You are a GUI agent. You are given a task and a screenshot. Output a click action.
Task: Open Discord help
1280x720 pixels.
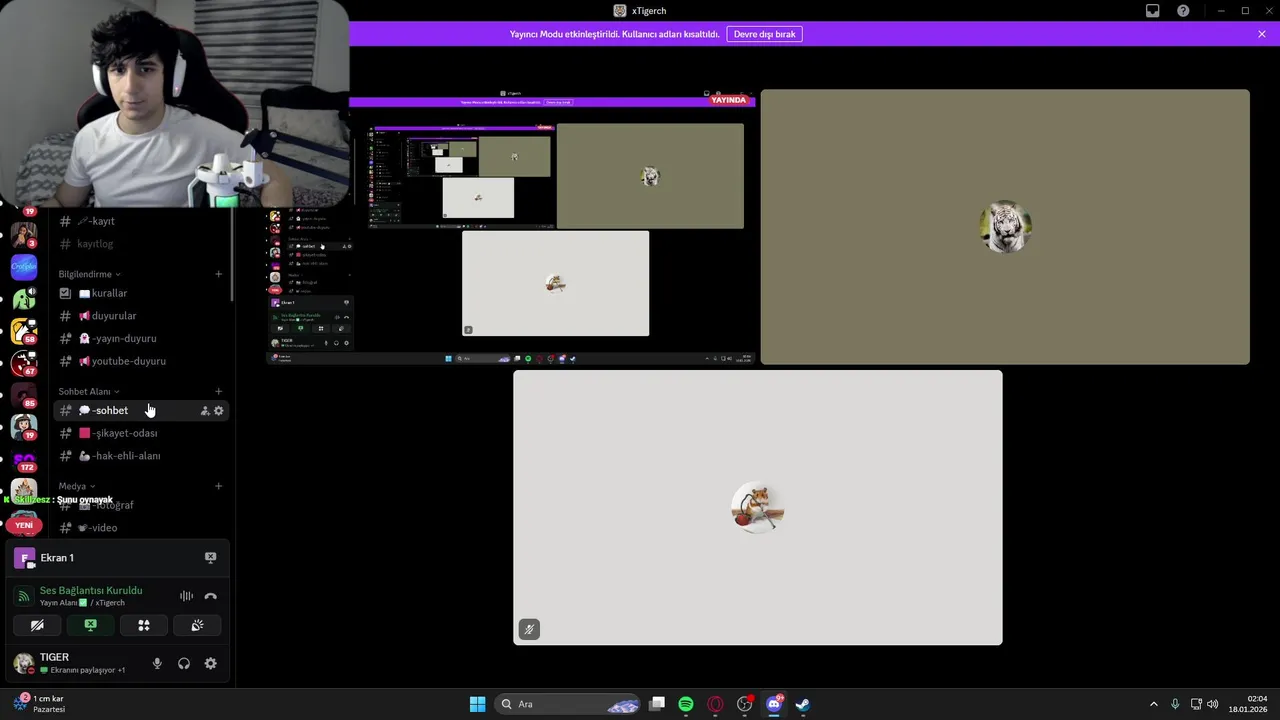1183,11
